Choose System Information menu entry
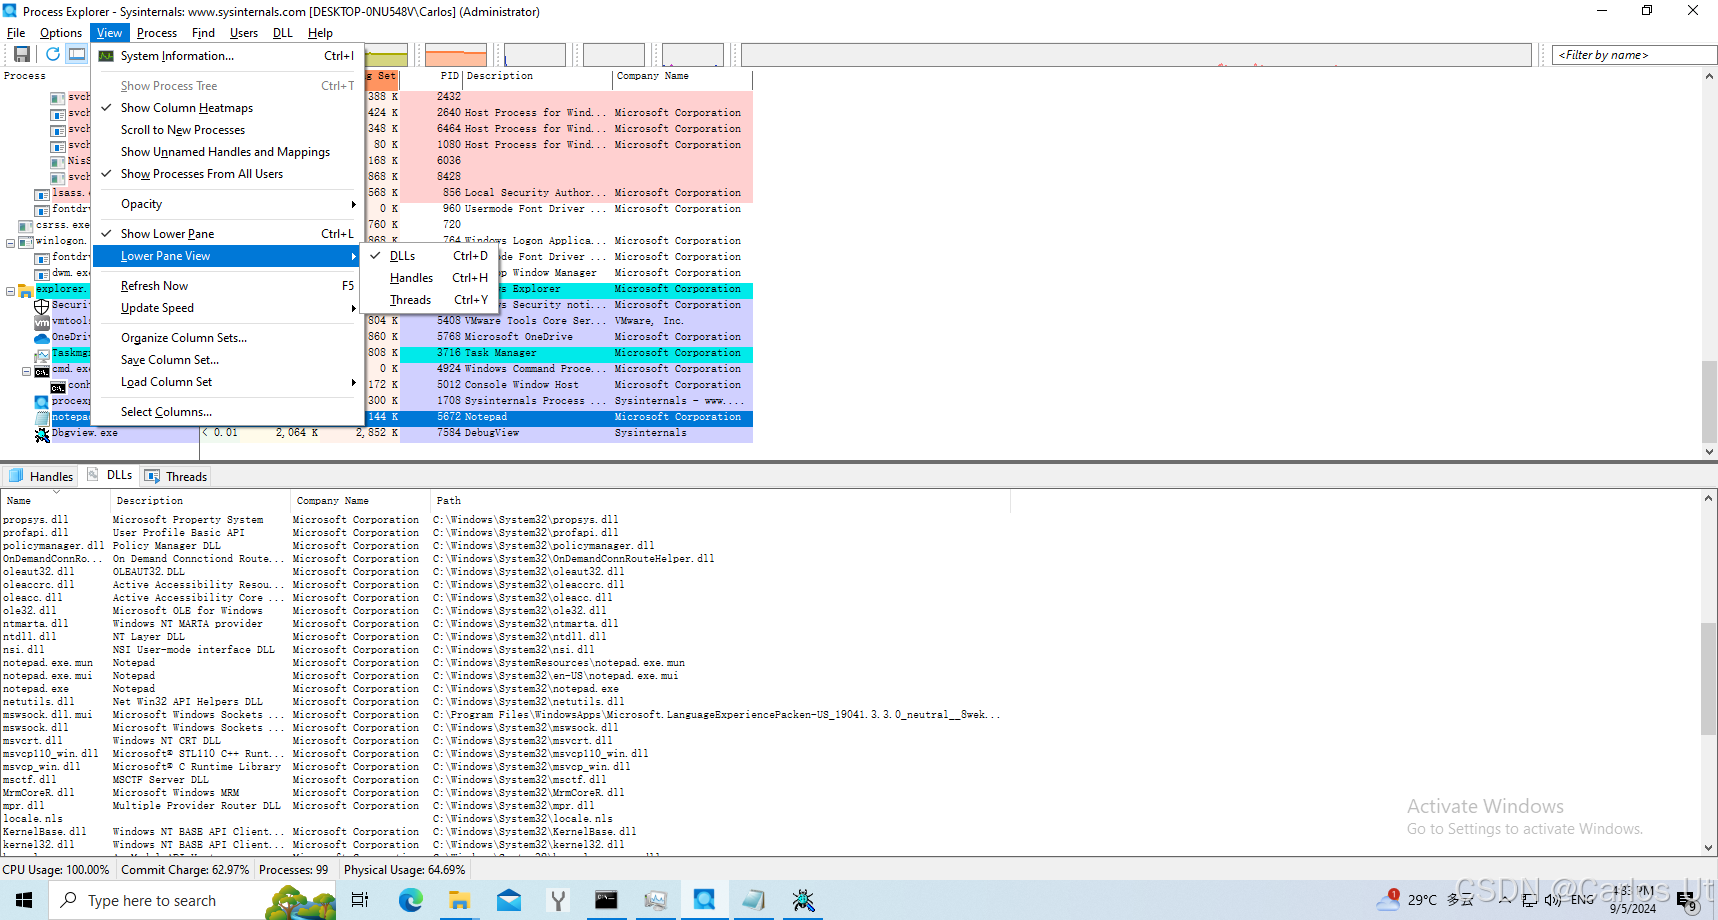The height and width of the screenshot is (920, 1718). click(228, 56)
